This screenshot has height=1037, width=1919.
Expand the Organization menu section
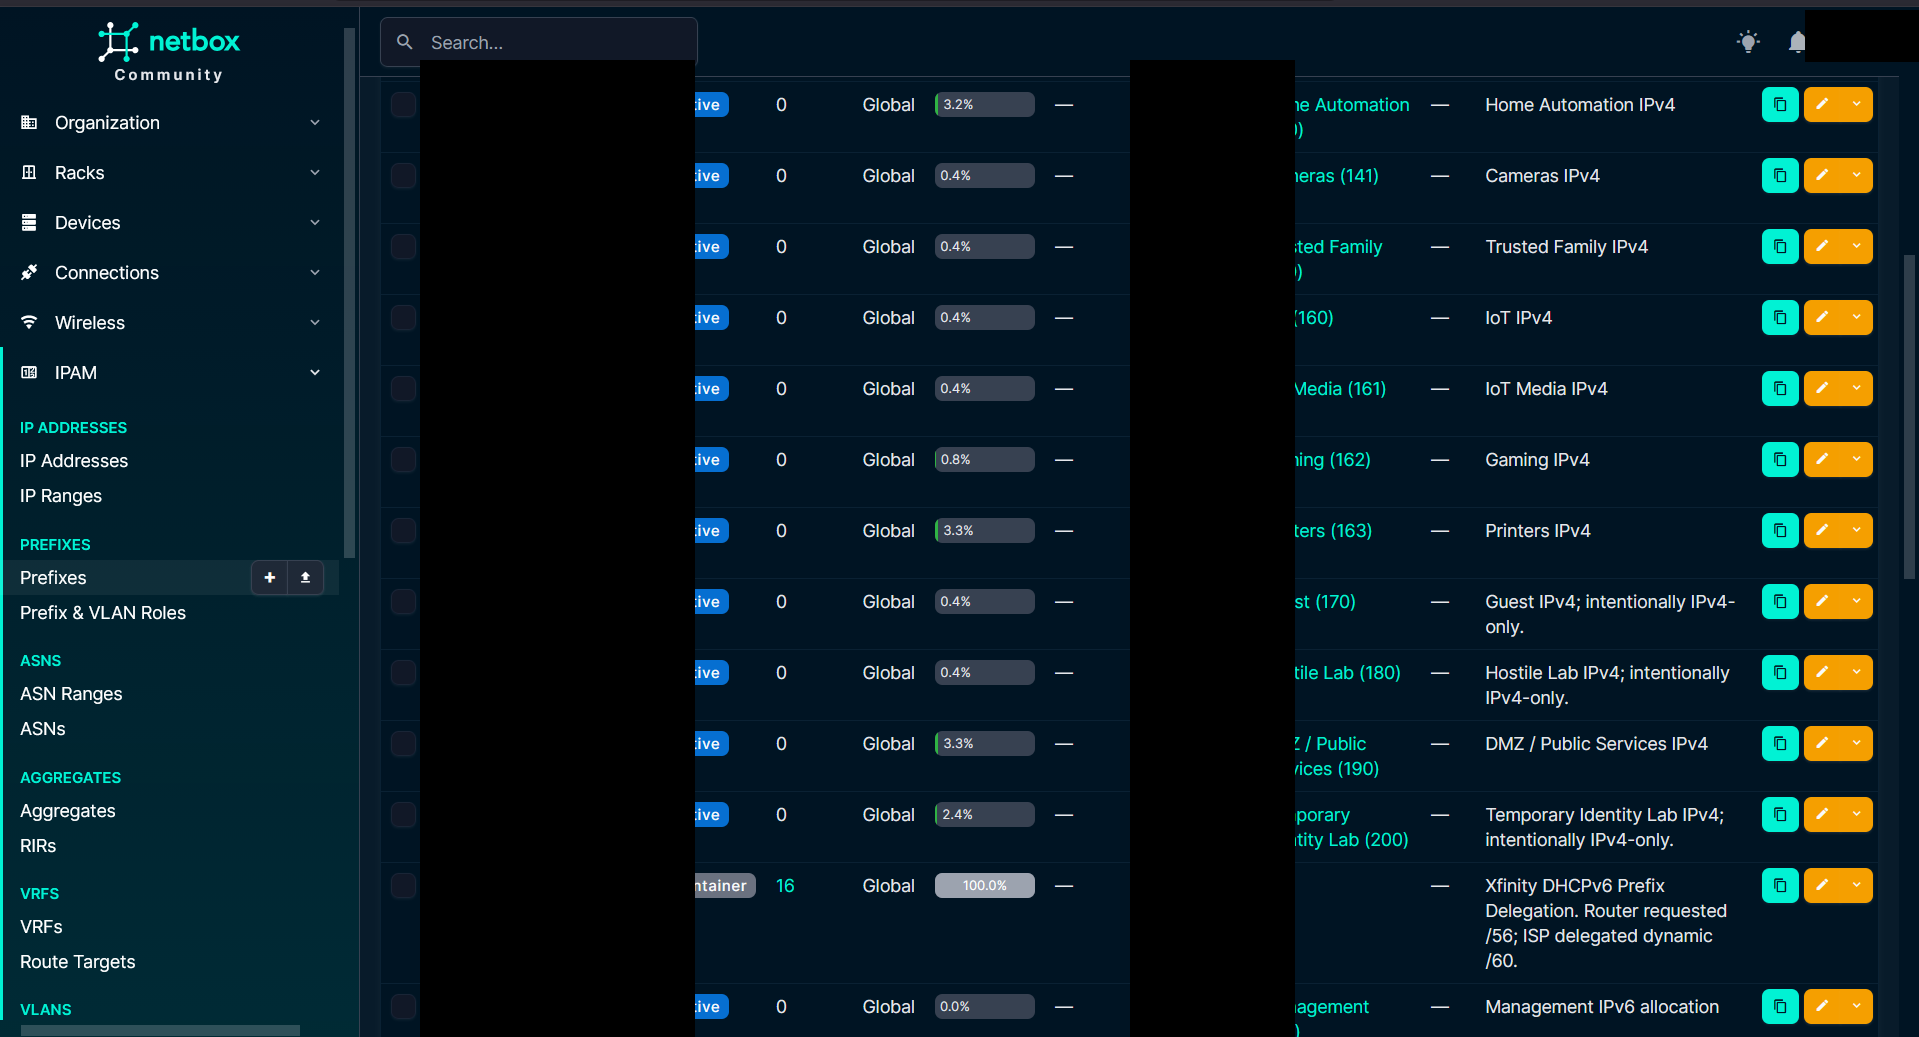171,123
